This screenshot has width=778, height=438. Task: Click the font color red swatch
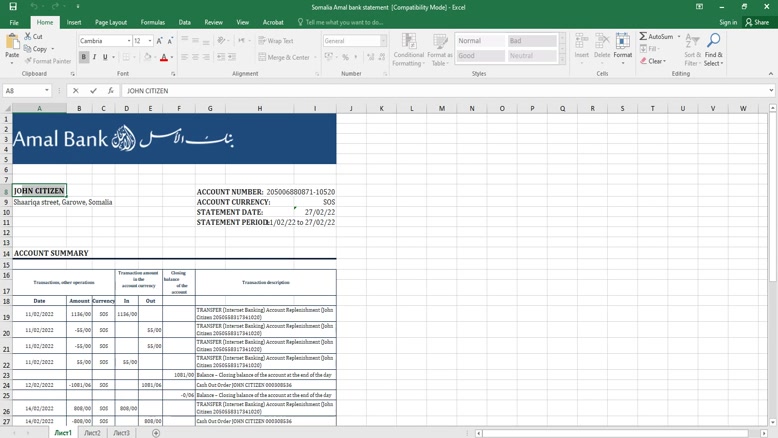tap(164, 57)
